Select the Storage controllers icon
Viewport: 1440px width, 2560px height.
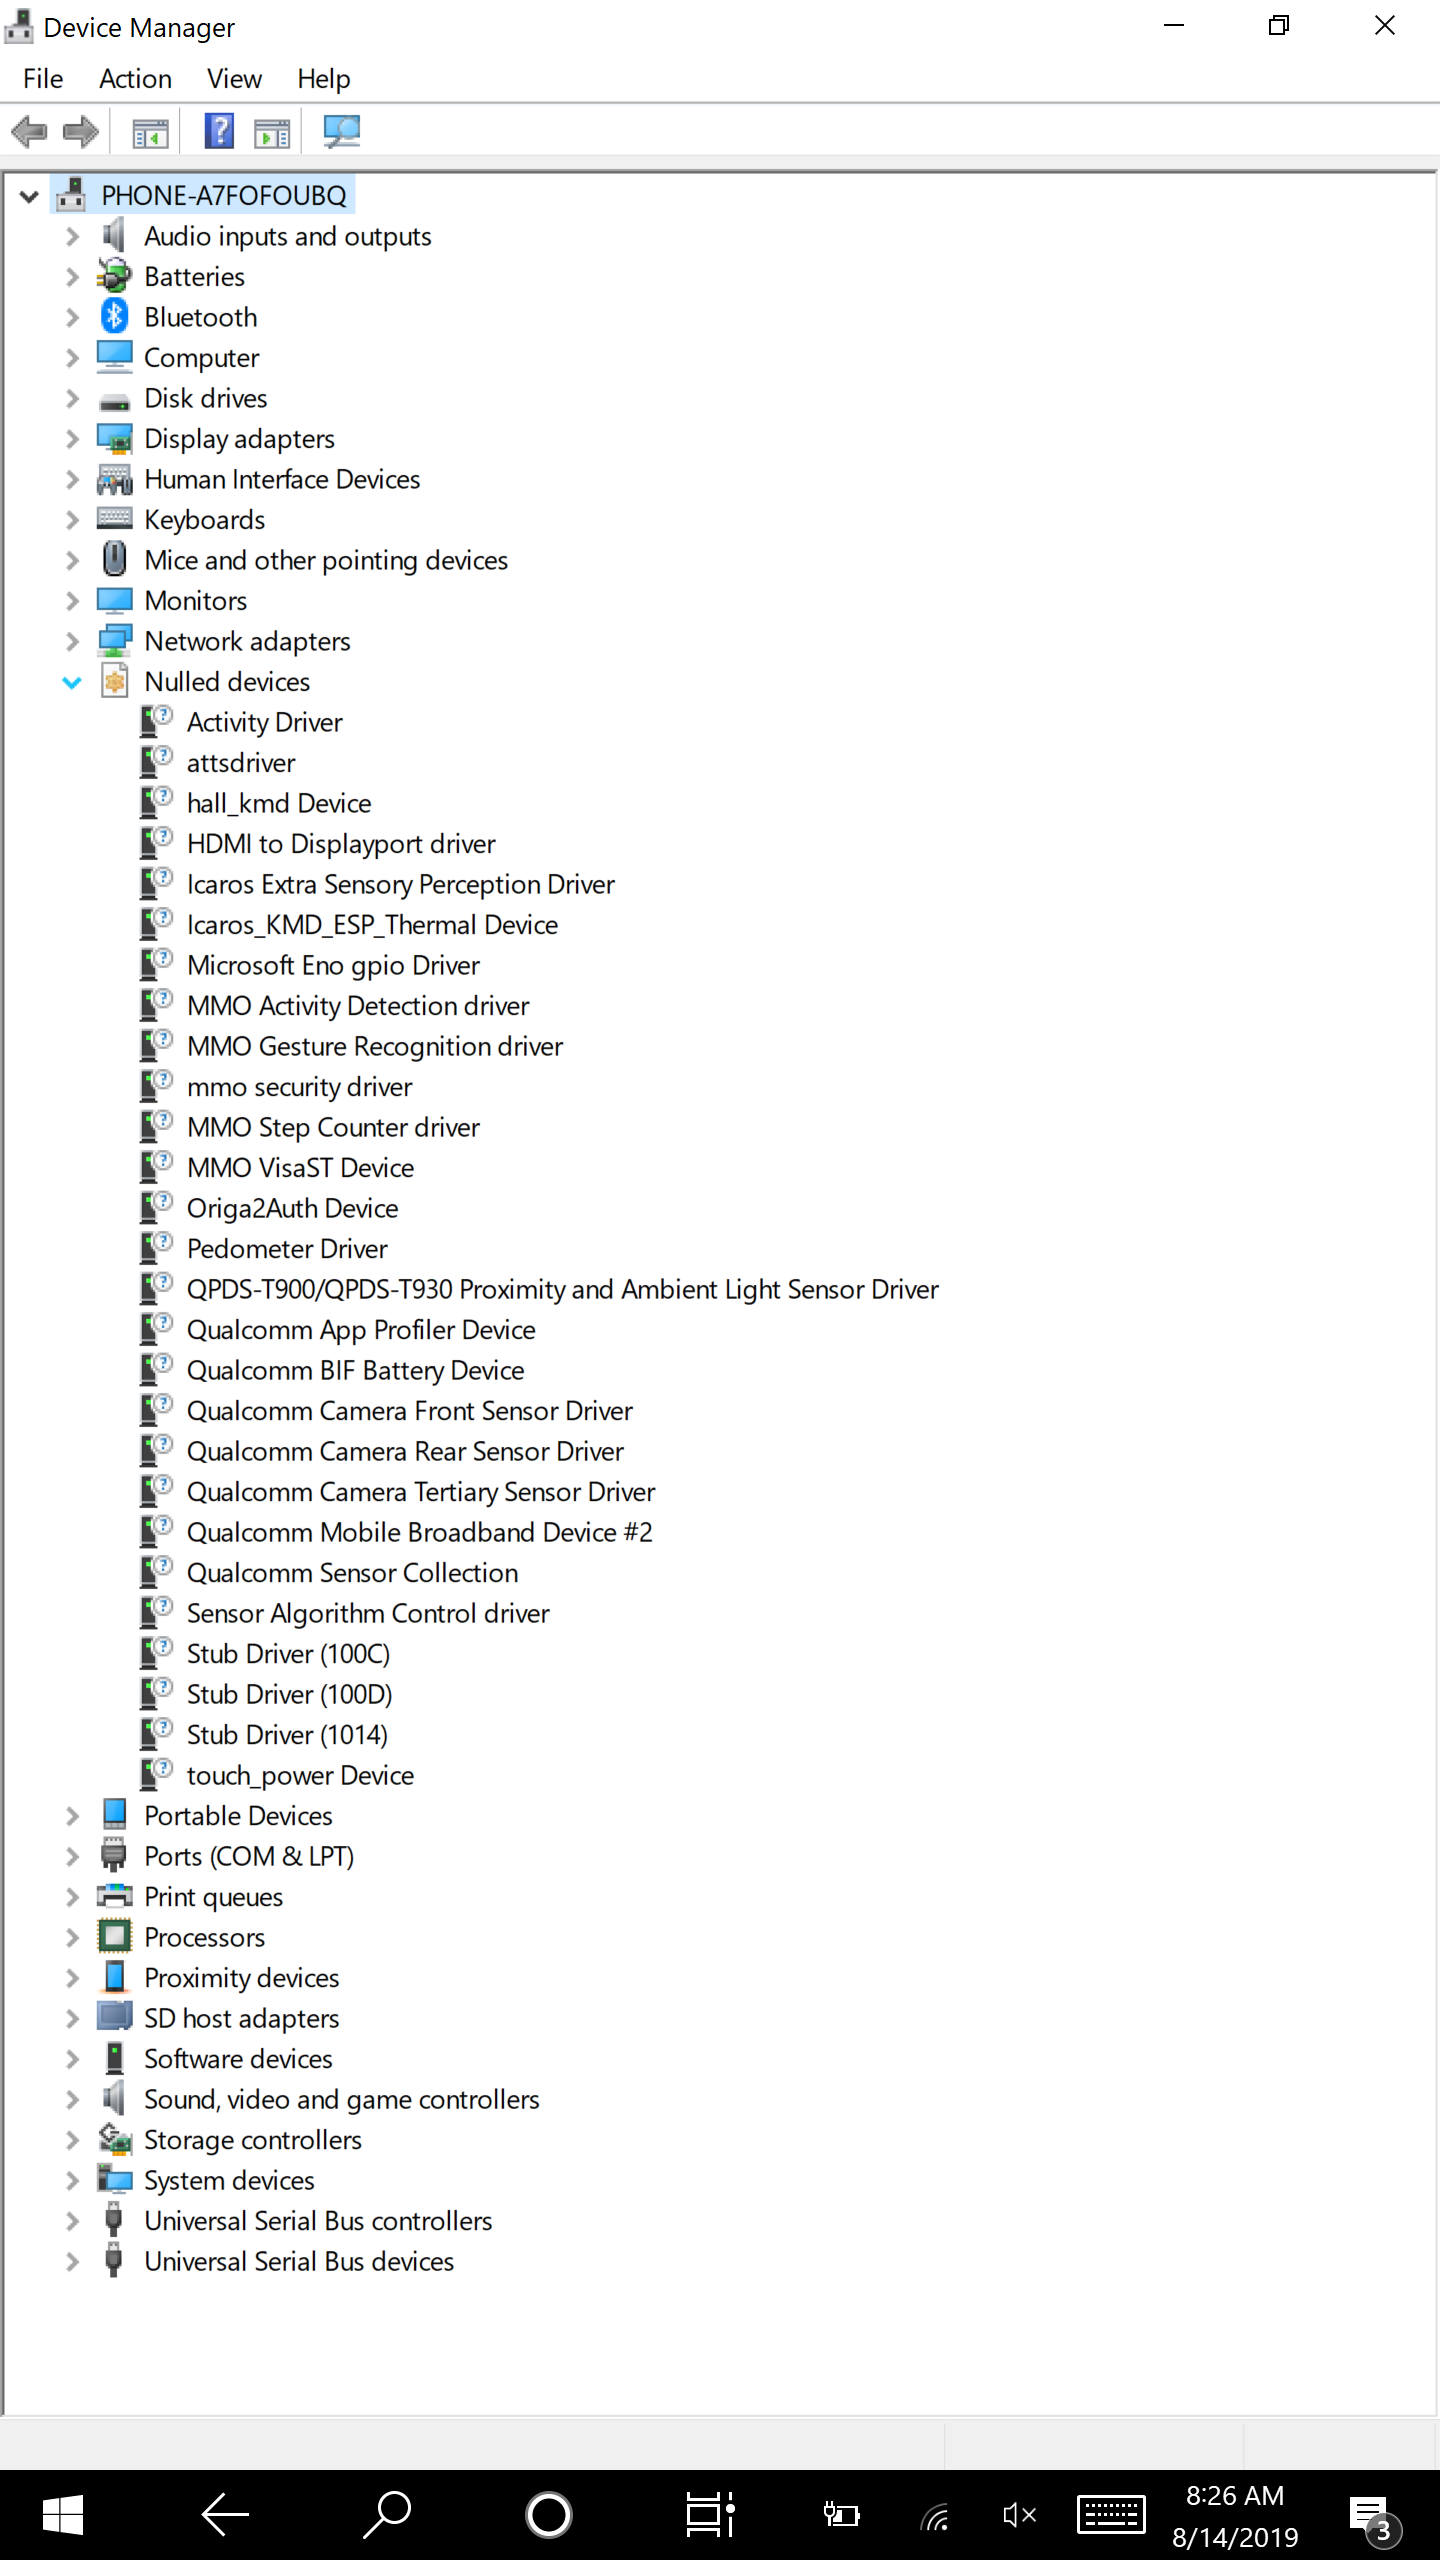click(x=115, y=2139)
